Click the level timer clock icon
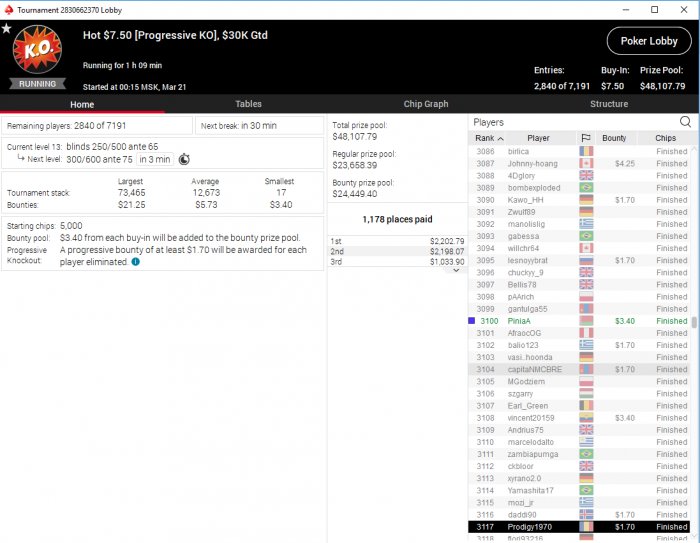 coord(184,159)
